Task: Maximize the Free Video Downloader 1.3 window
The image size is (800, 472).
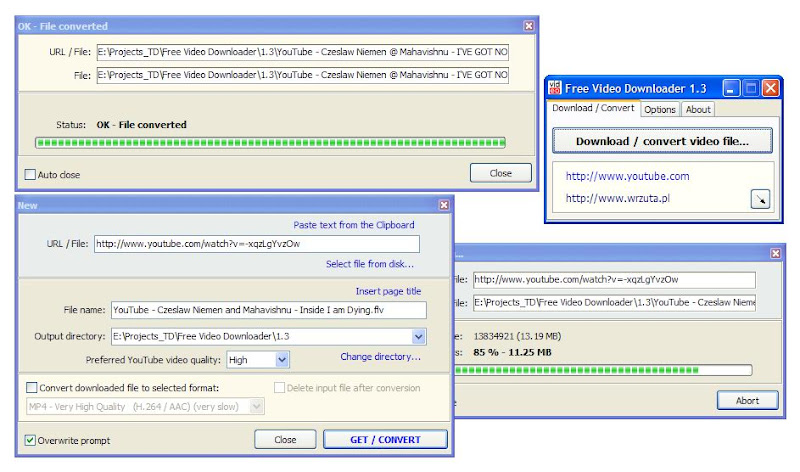Action: point(751,88)
